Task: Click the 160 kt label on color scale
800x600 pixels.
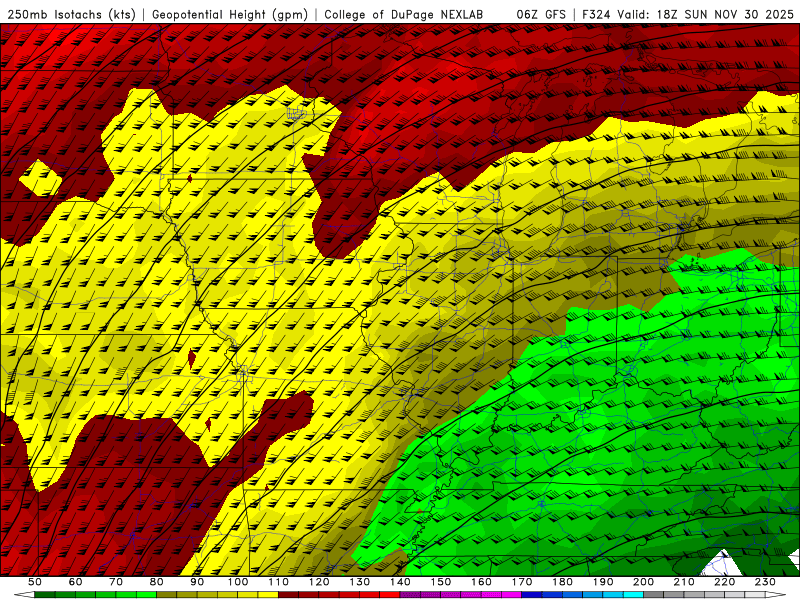Action: point(482,582)
